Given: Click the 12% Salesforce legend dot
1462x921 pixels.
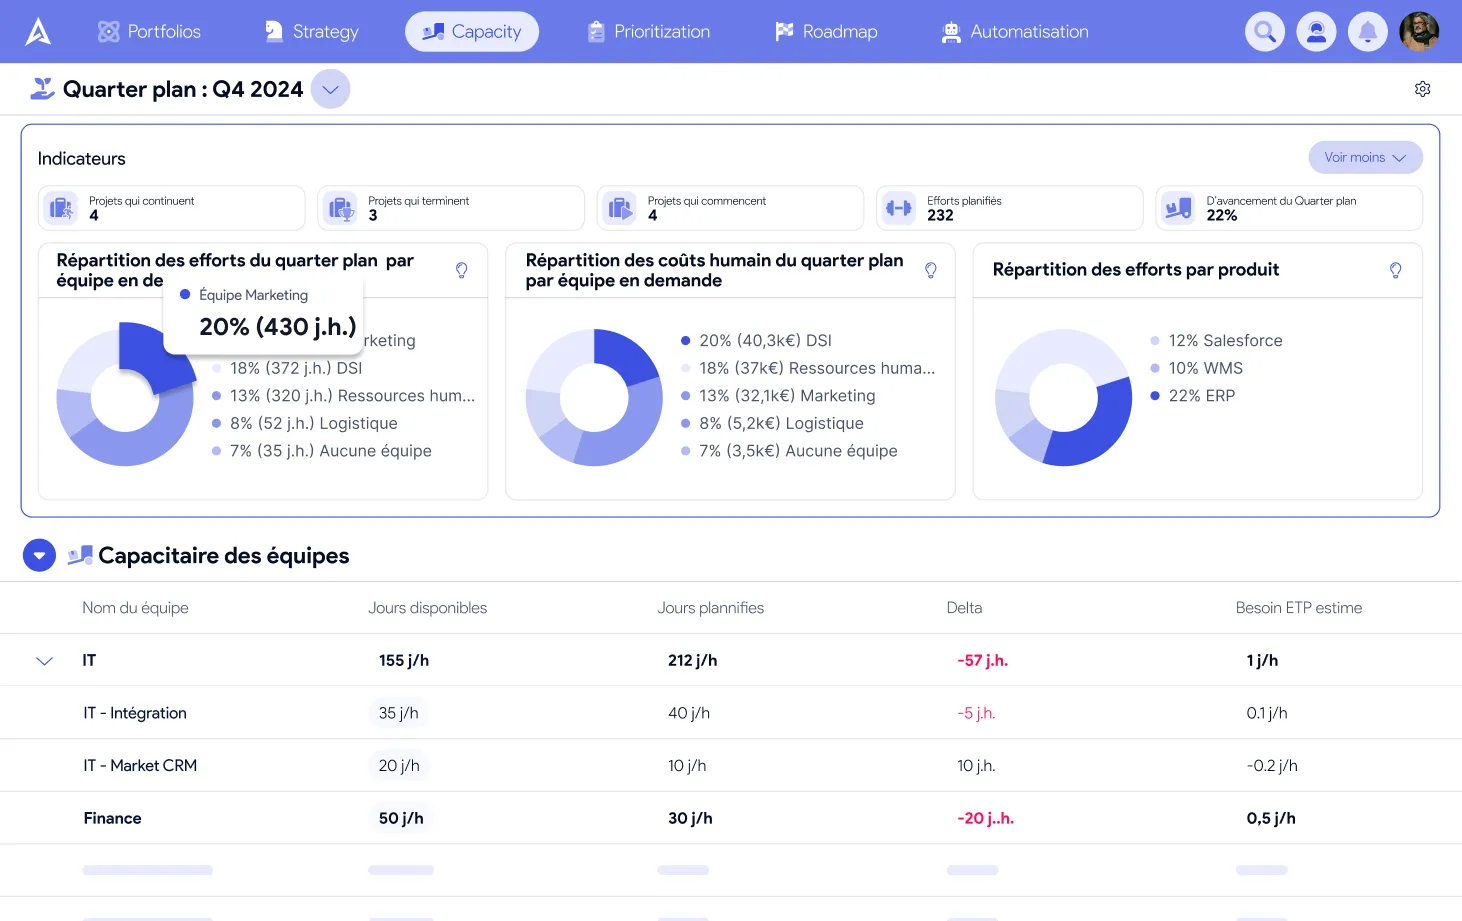Looking at the screenshot, I should tap(1155, 341).
